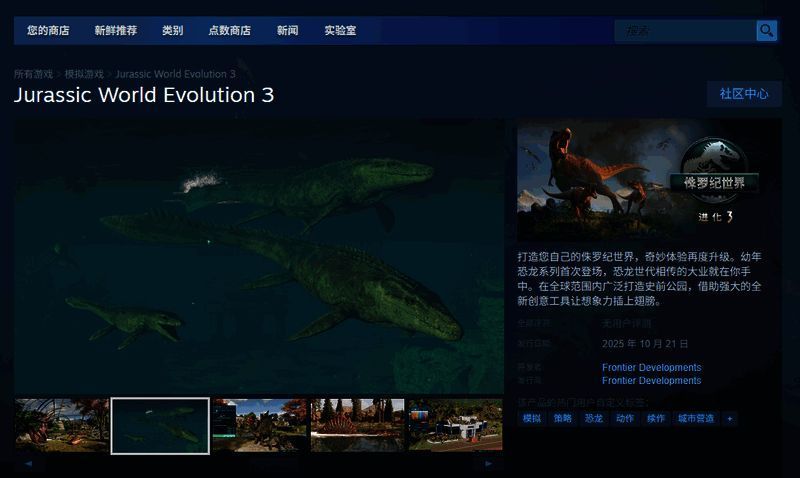Click the 2025 年 10 月 21 日 release date
This screenshot has width=800, height=478.
[645, 344]
